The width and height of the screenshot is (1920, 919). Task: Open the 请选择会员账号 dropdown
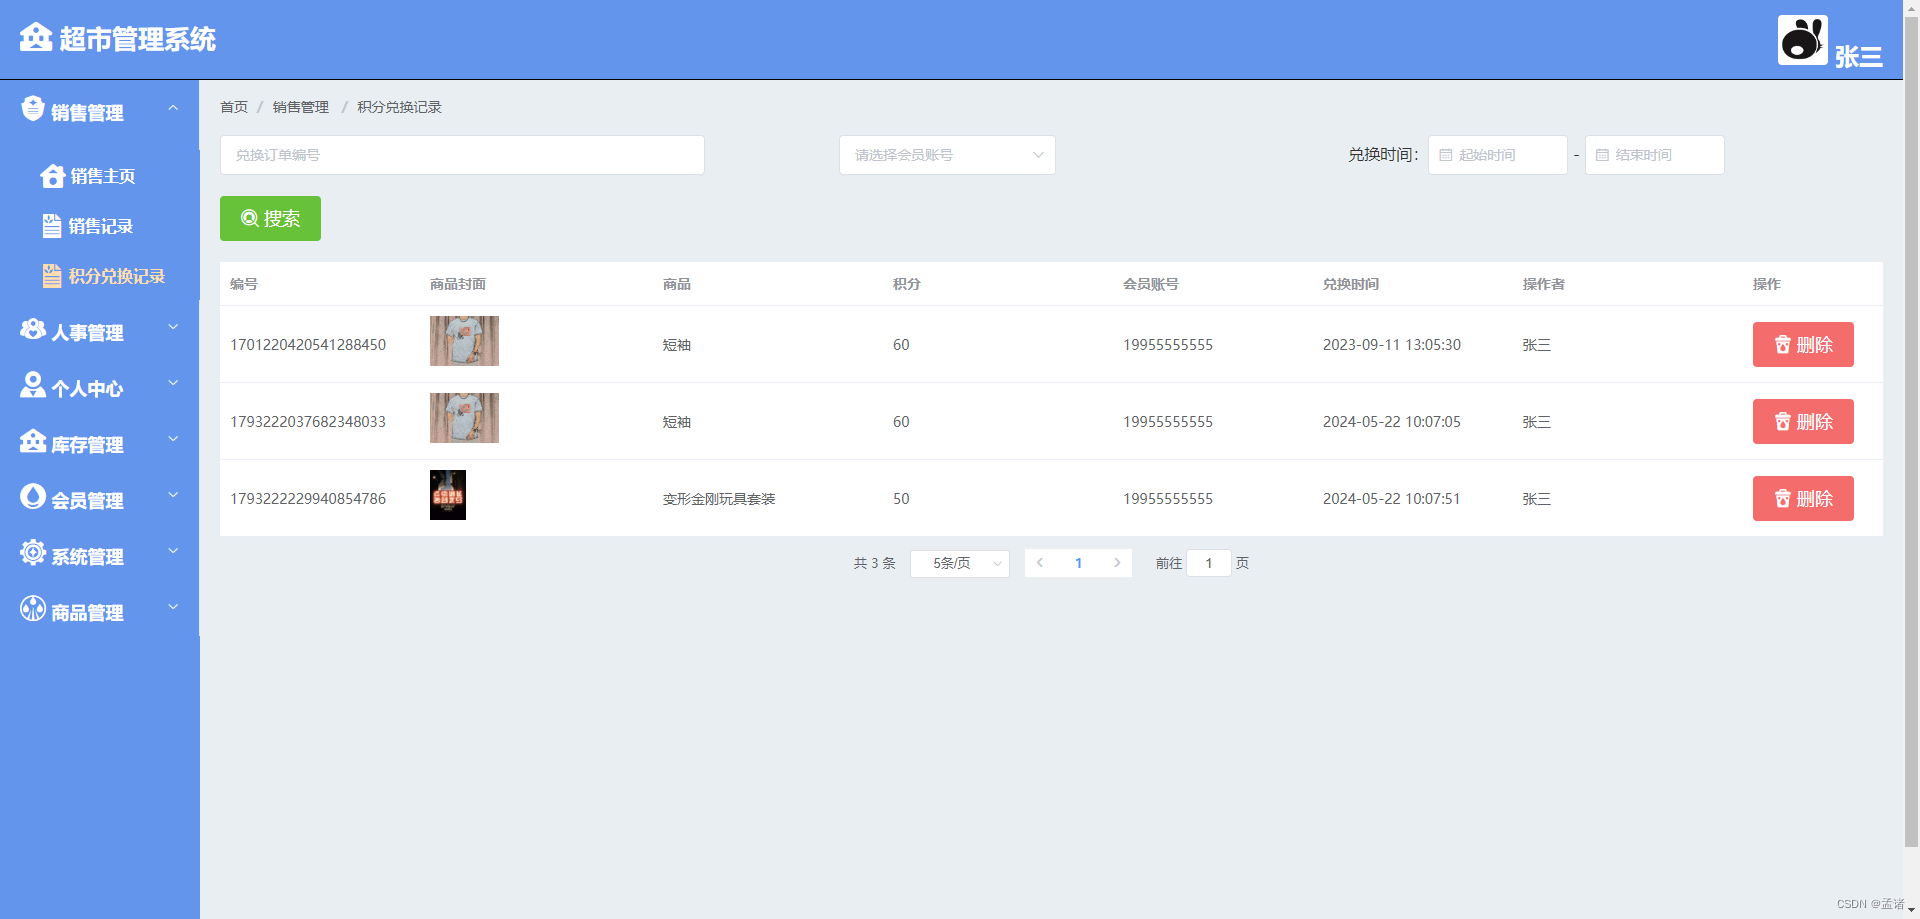[947, 155]
